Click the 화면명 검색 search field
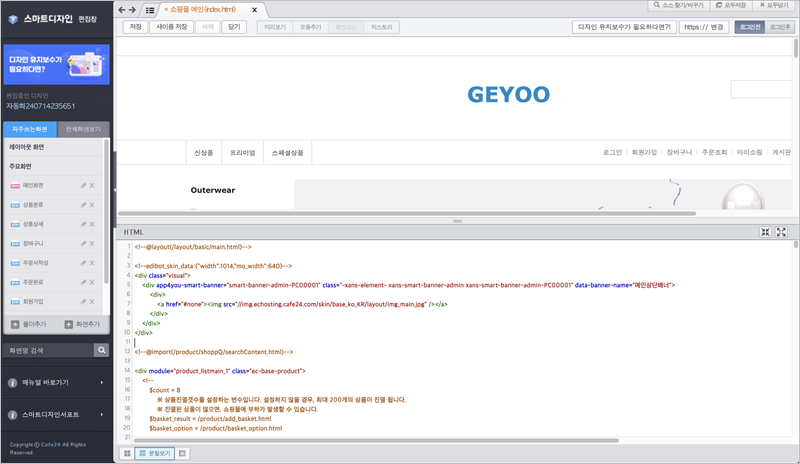Screen dimensions: 800x464 (48, 350)
